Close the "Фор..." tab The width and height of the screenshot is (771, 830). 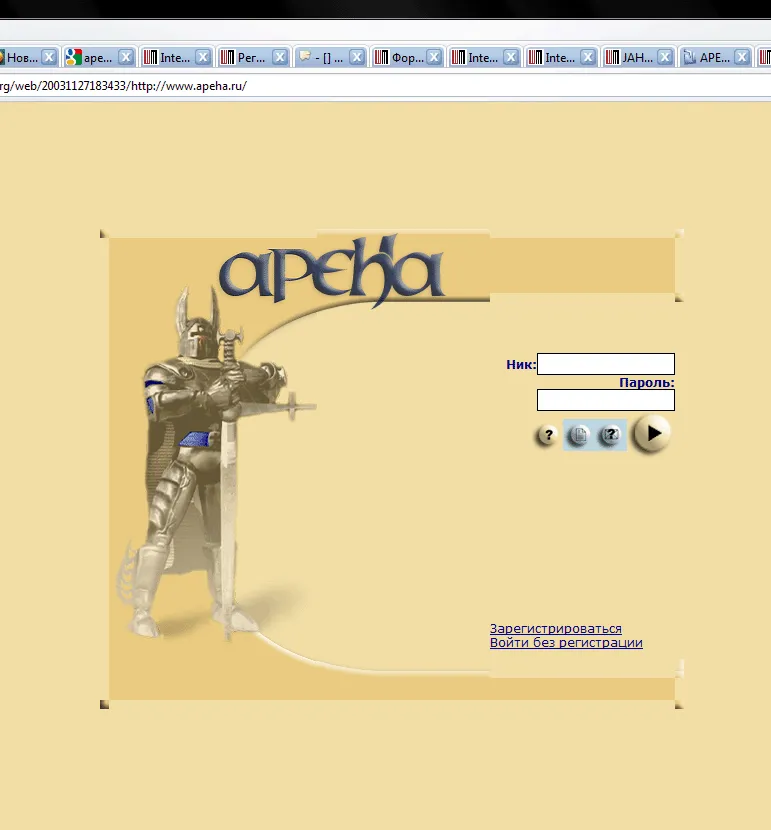(434, 57)
